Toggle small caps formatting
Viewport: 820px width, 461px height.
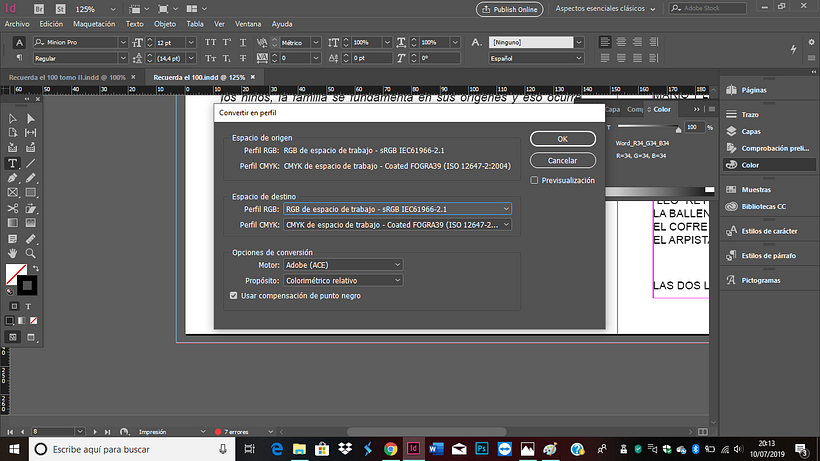[x=210, y=58]
